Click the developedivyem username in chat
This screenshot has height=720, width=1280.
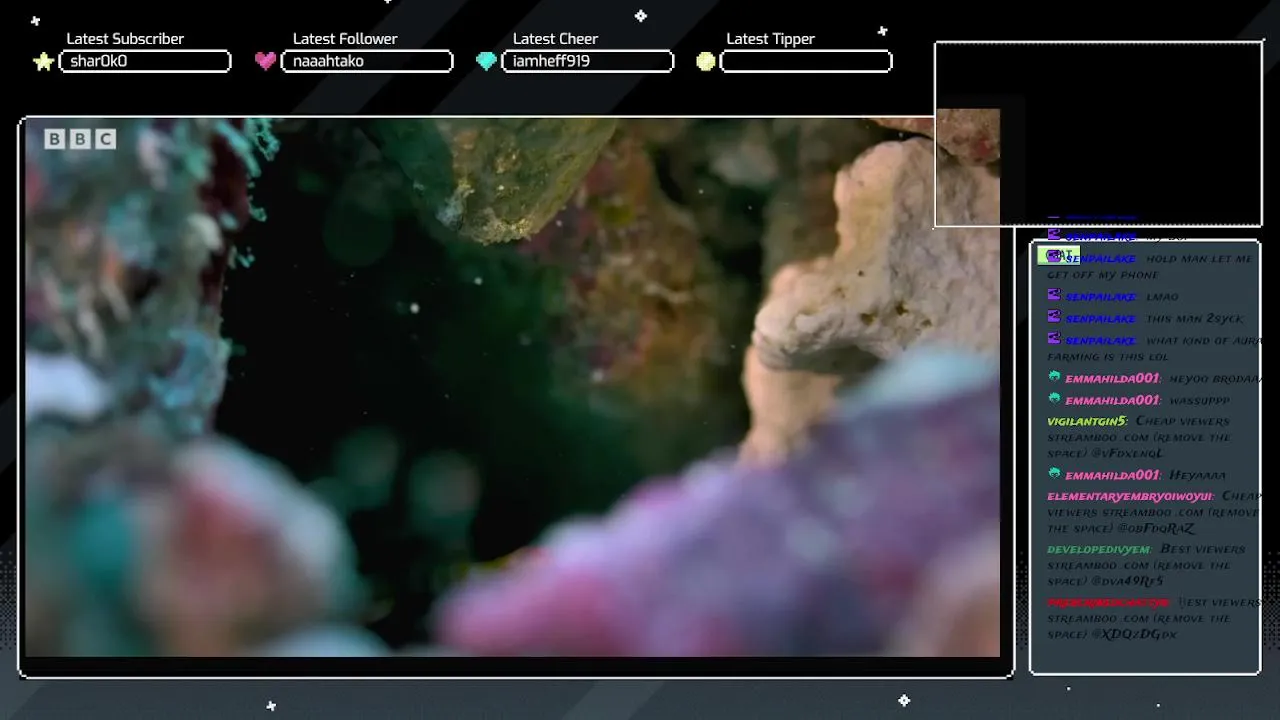click(1099, 549)
